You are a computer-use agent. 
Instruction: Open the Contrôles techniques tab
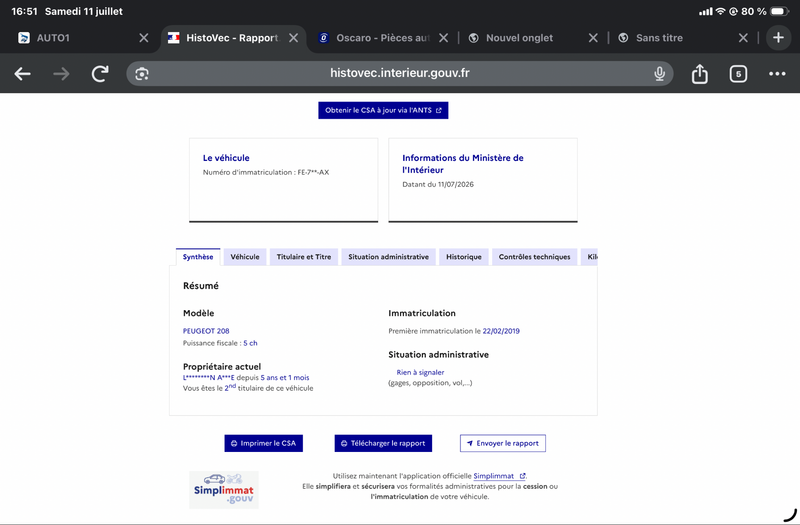click(534, 257)
